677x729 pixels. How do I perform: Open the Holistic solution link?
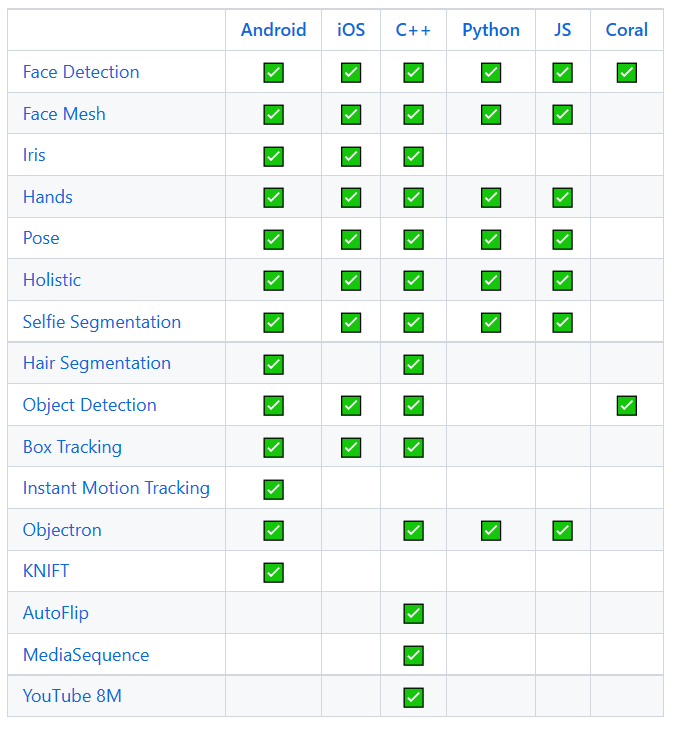[52, 280]
